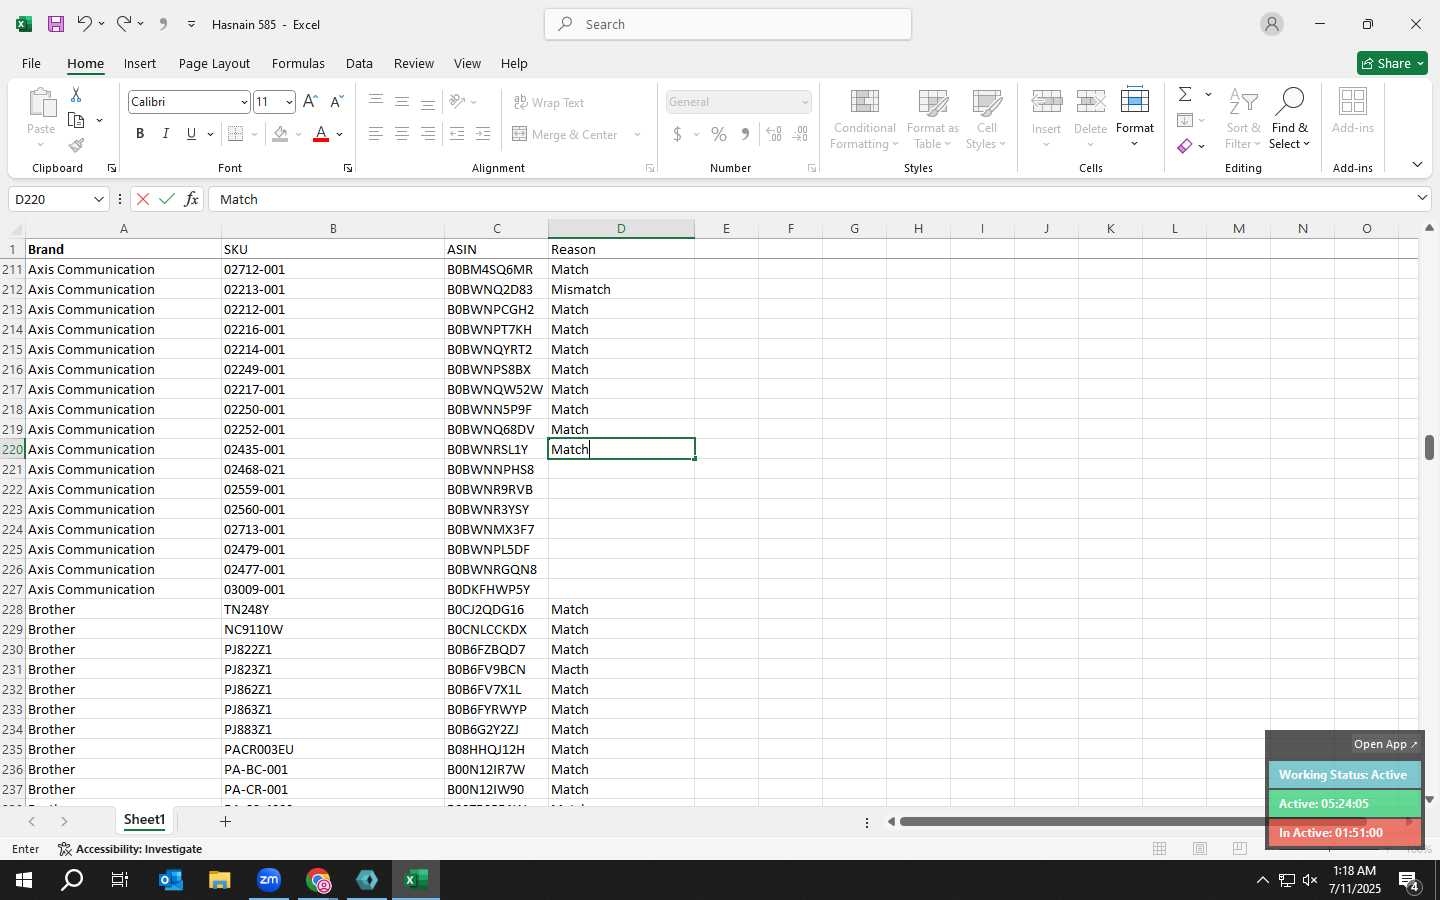This screenshot has width=1440, height=900.
Task: Apply Comma Style number format
Action: [745, 134]
